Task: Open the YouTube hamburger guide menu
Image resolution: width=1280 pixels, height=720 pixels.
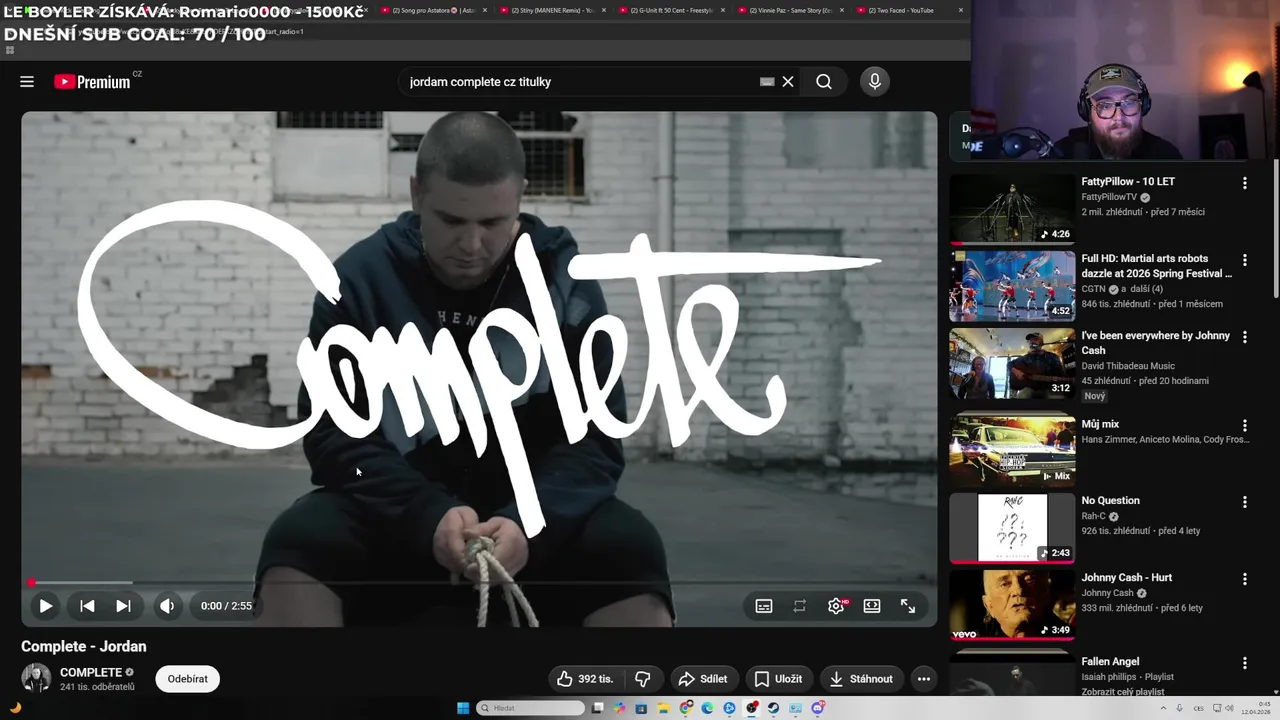Action: click(x=27, y=82)
